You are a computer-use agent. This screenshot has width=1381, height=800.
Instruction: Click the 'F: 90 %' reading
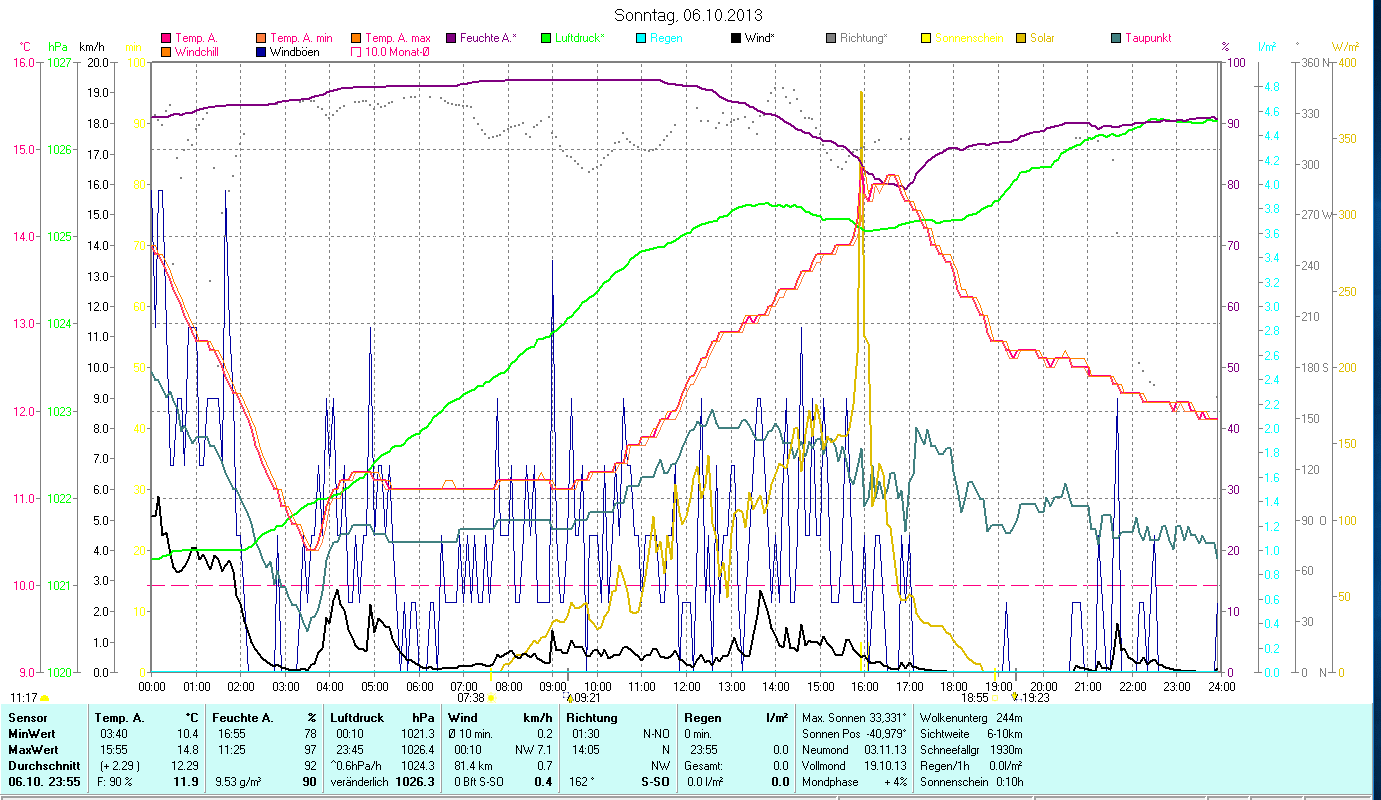[x=116, y=782]
